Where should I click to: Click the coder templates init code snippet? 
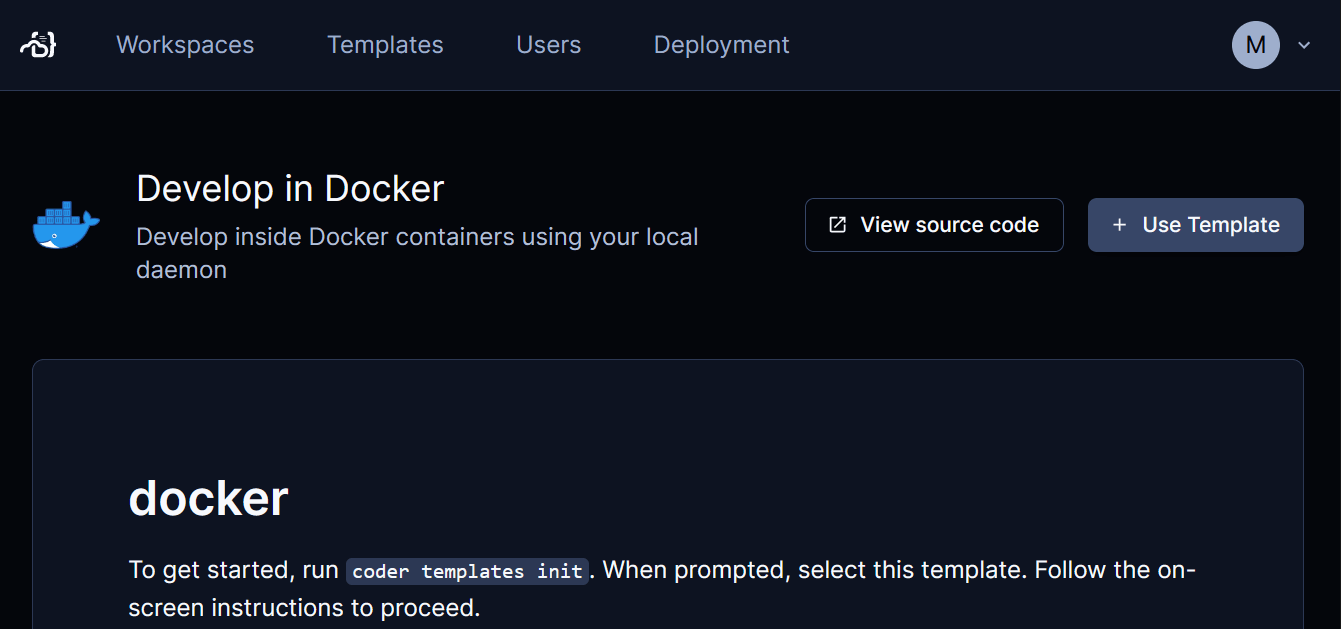467,571
